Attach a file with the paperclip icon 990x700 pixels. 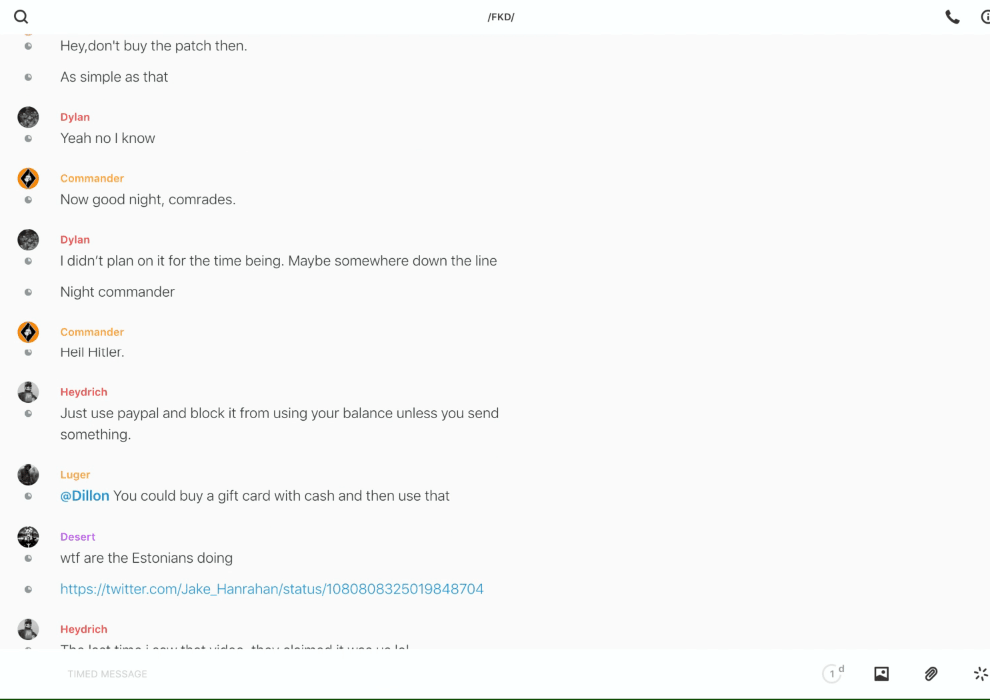(931, 674)
